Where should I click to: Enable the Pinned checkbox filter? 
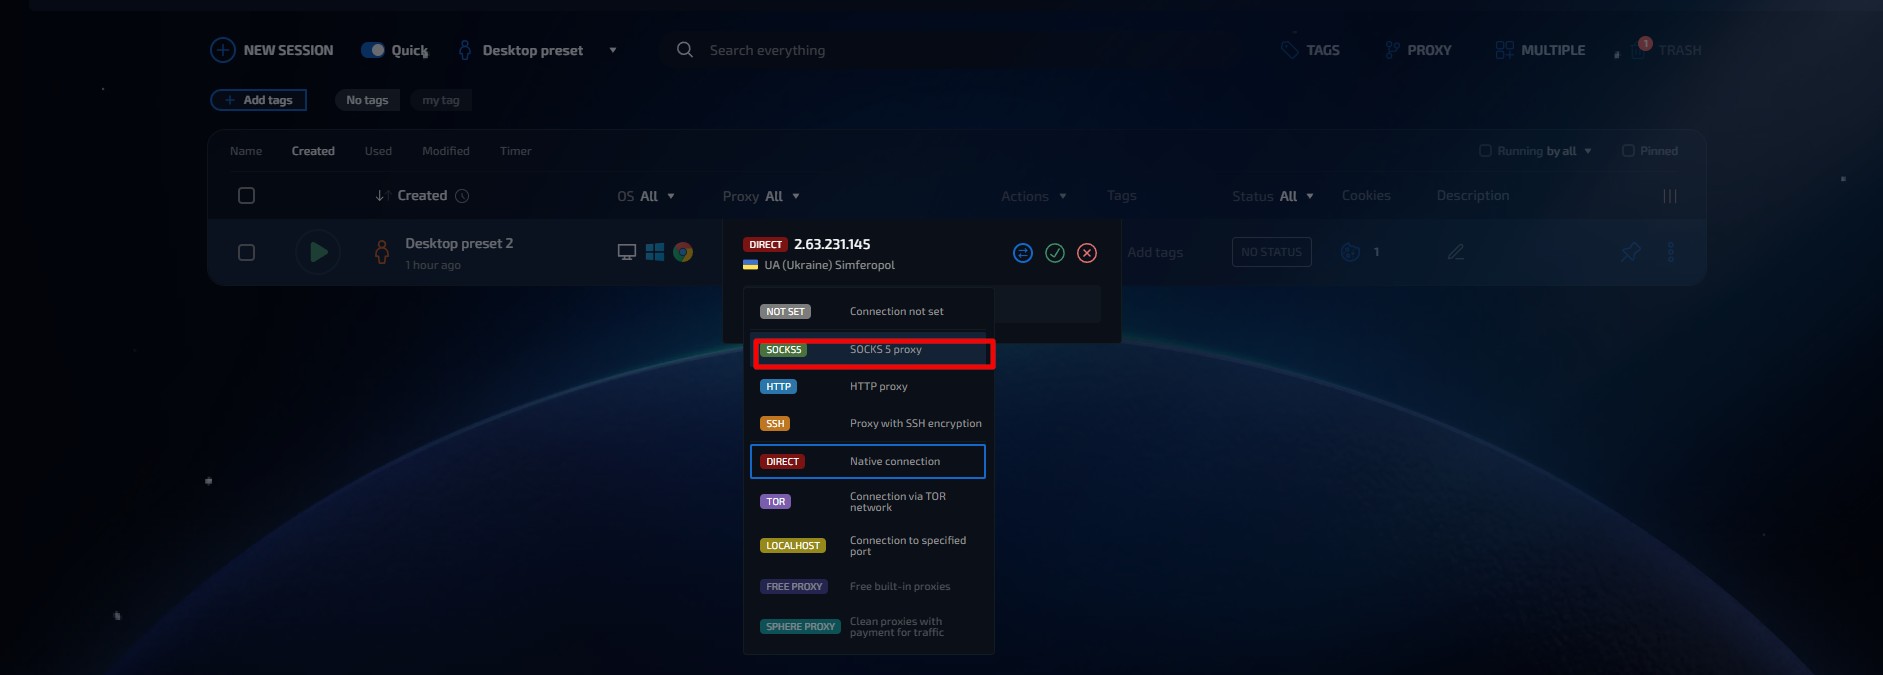coord(1628,151)
